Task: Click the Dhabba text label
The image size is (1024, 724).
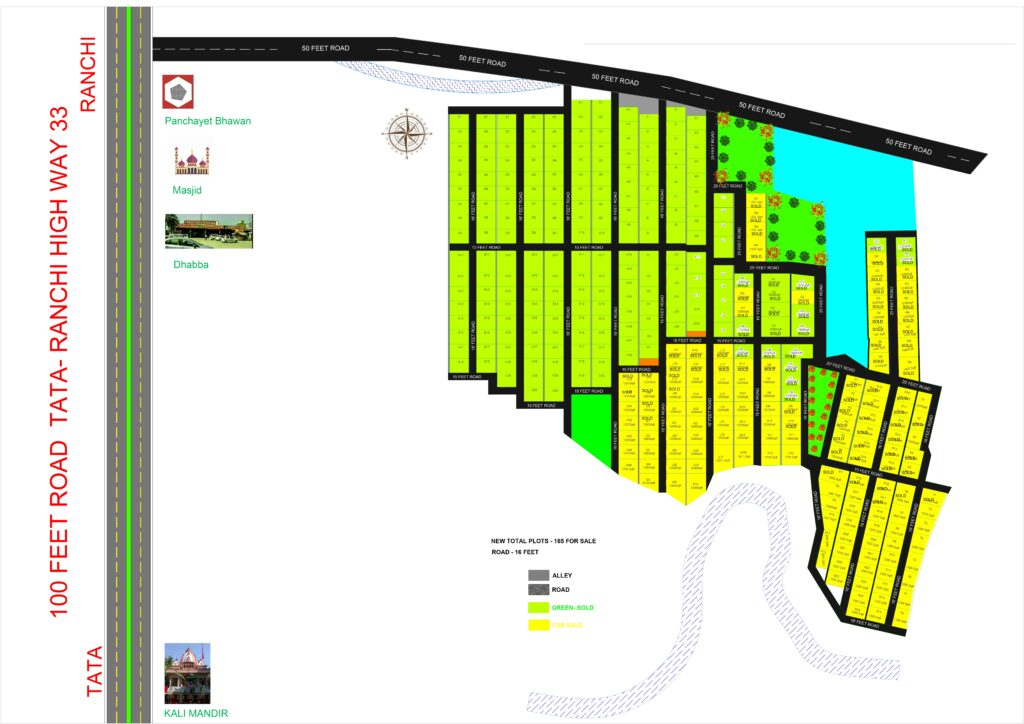Action: coord(188,265)
